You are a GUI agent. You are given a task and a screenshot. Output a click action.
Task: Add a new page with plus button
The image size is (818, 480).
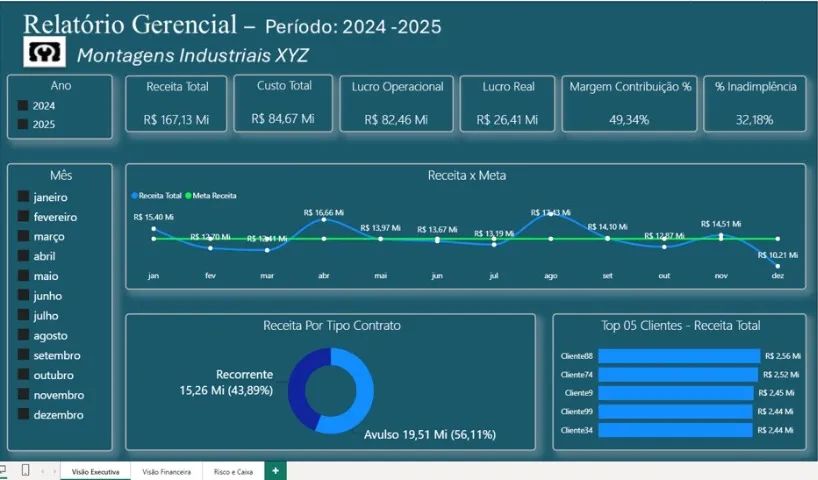275,471
